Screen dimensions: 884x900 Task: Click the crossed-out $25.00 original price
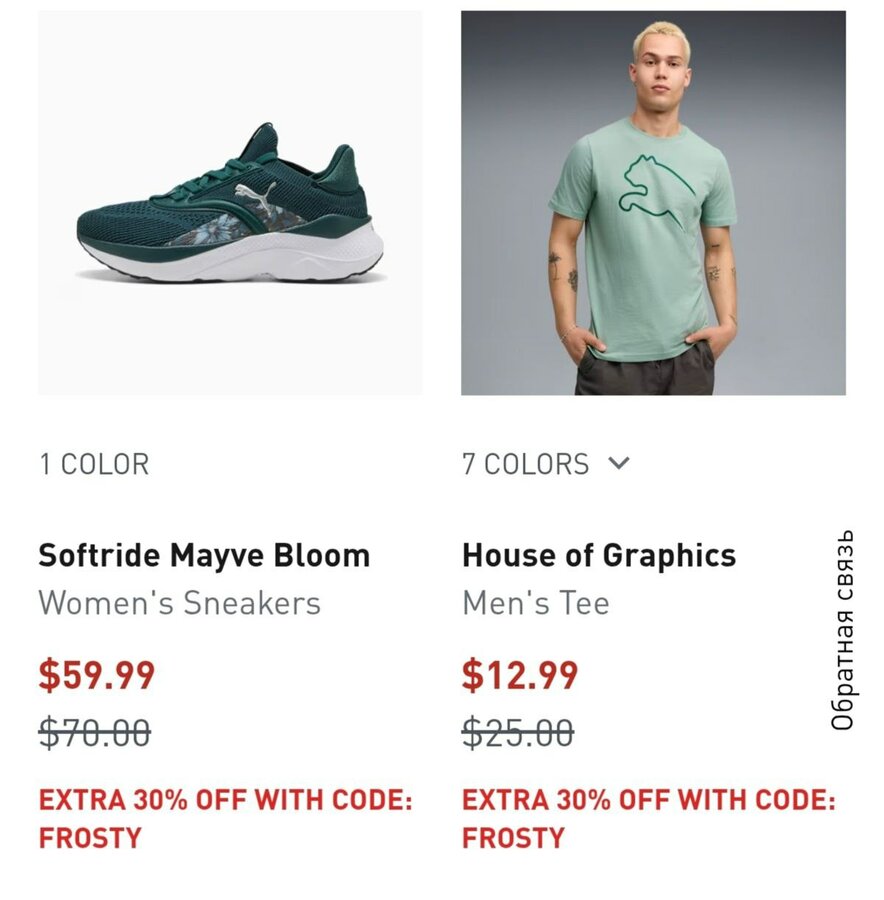[x=518, y=733]
